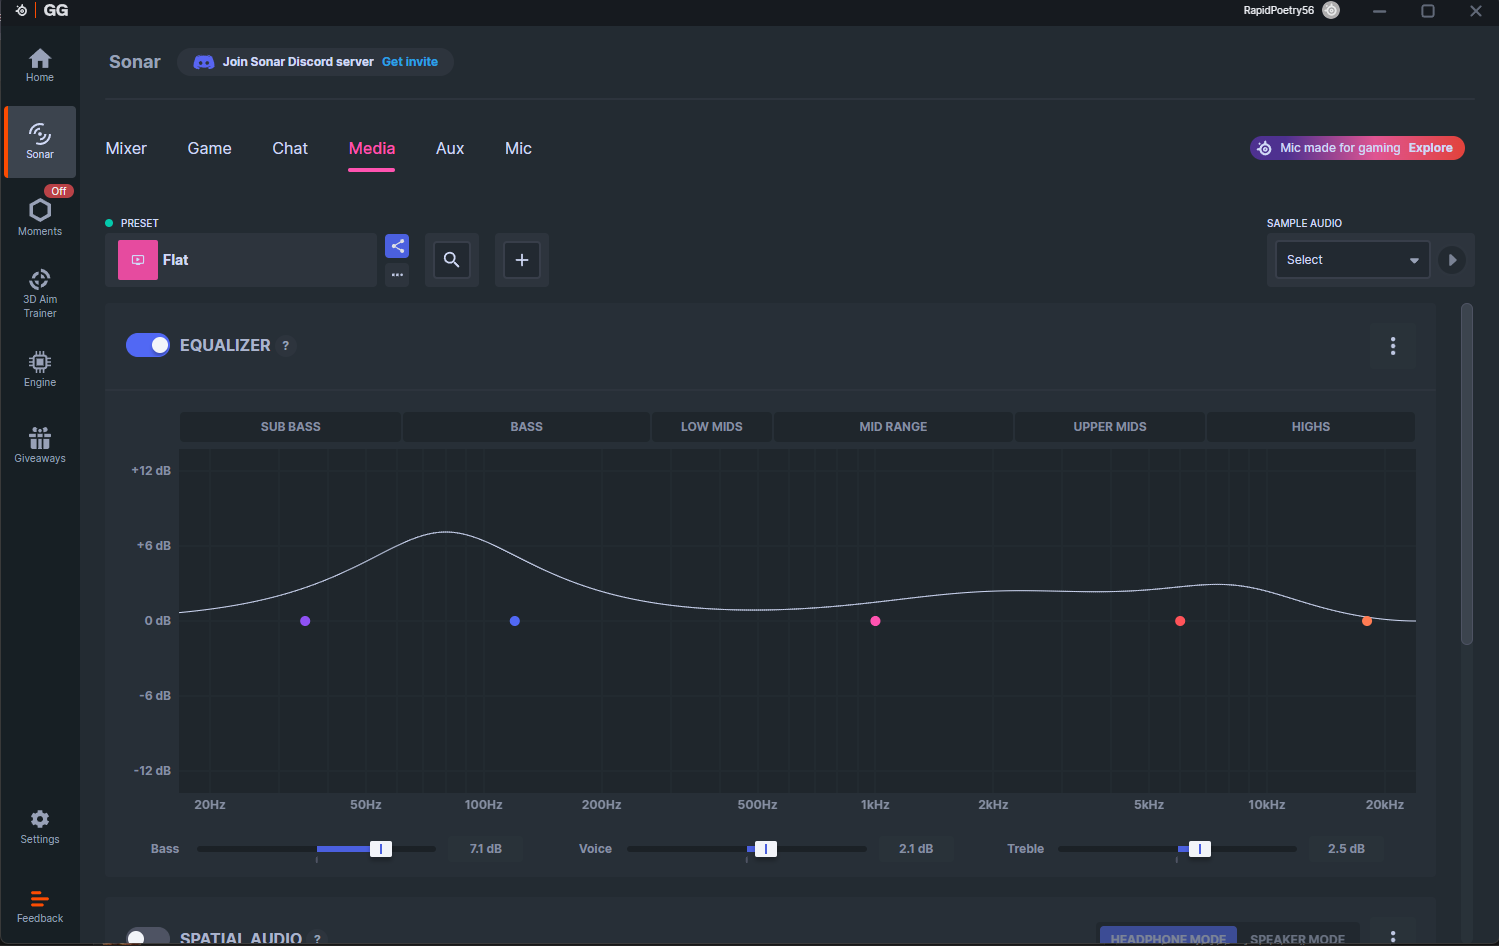Open the Feedback sidebar item

(40, 906)
